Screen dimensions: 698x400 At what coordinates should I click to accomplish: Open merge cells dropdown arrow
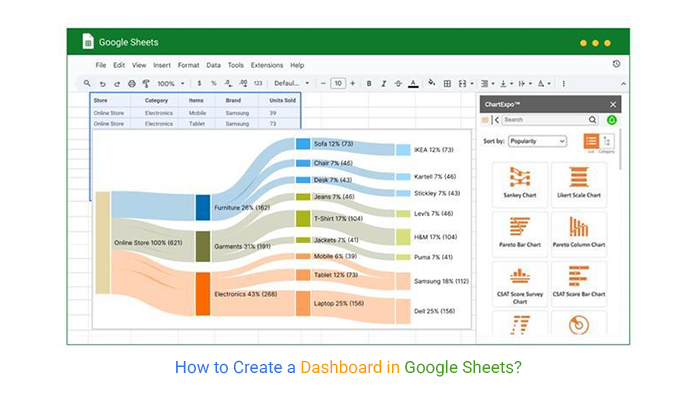coord(472,84)
